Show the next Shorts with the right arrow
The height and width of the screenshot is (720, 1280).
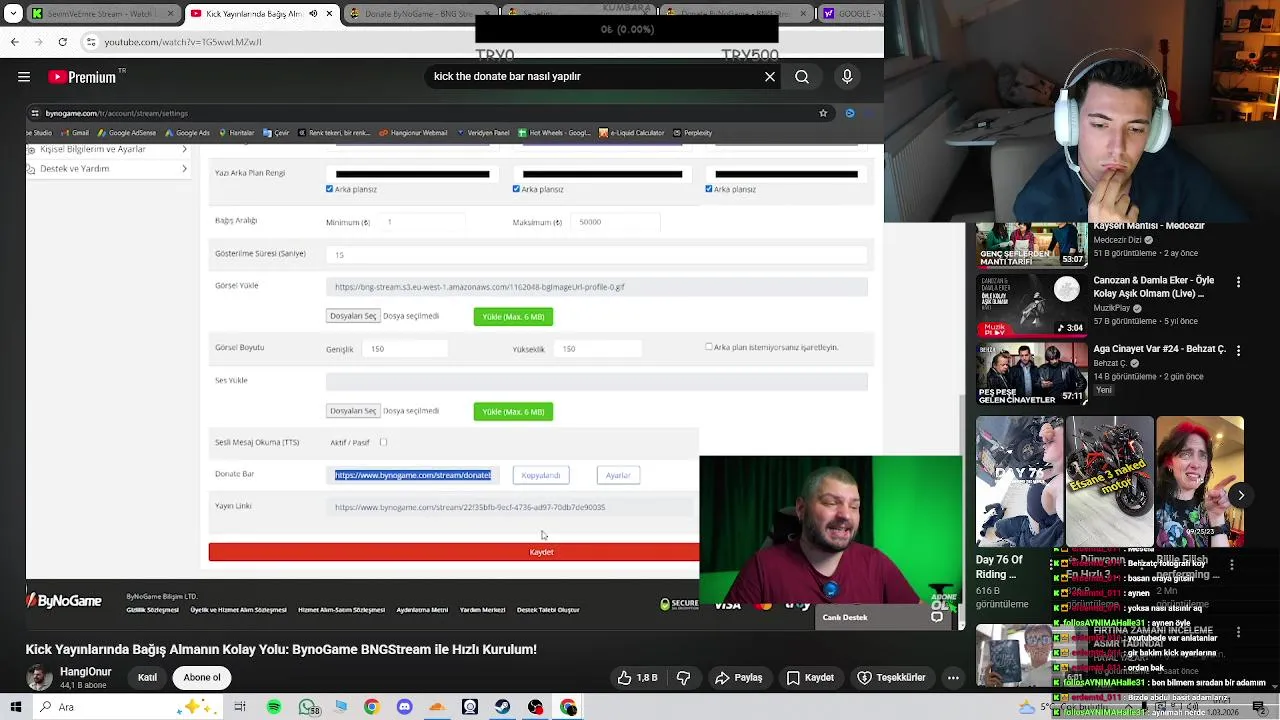coord(1241,495)
